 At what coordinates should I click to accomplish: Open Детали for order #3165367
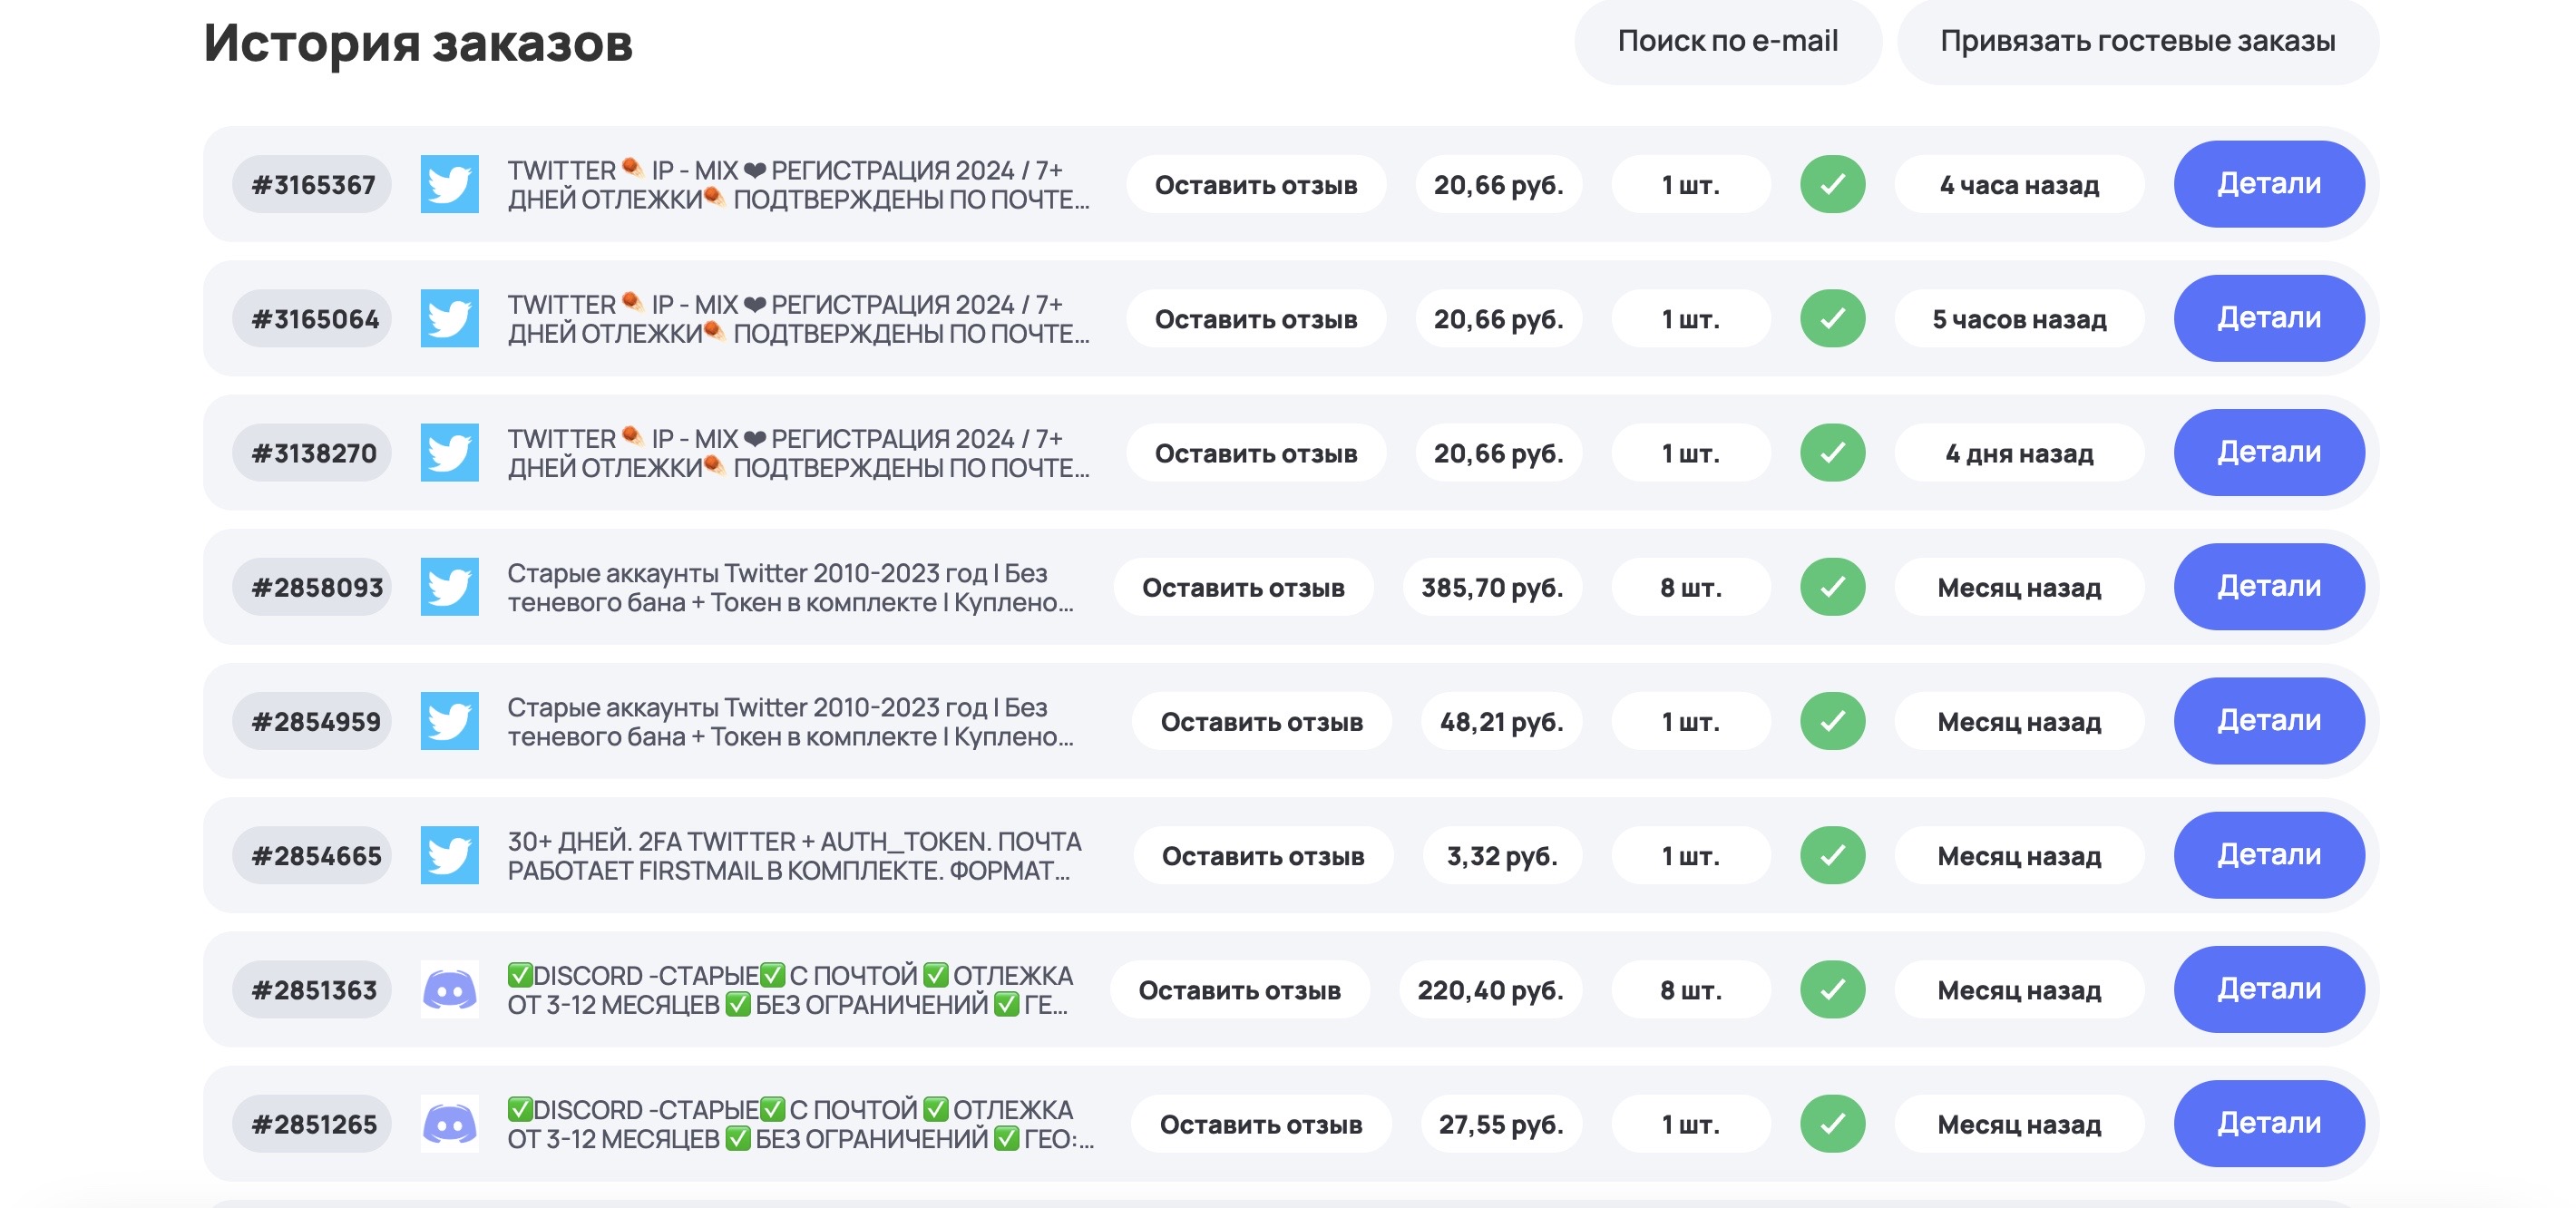(2268, 184)
